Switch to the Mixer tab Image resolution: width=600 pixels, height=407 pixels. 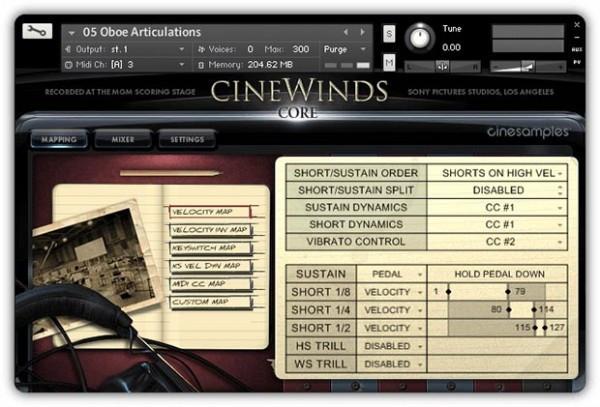pyautogui.click(x=123, y=140)
